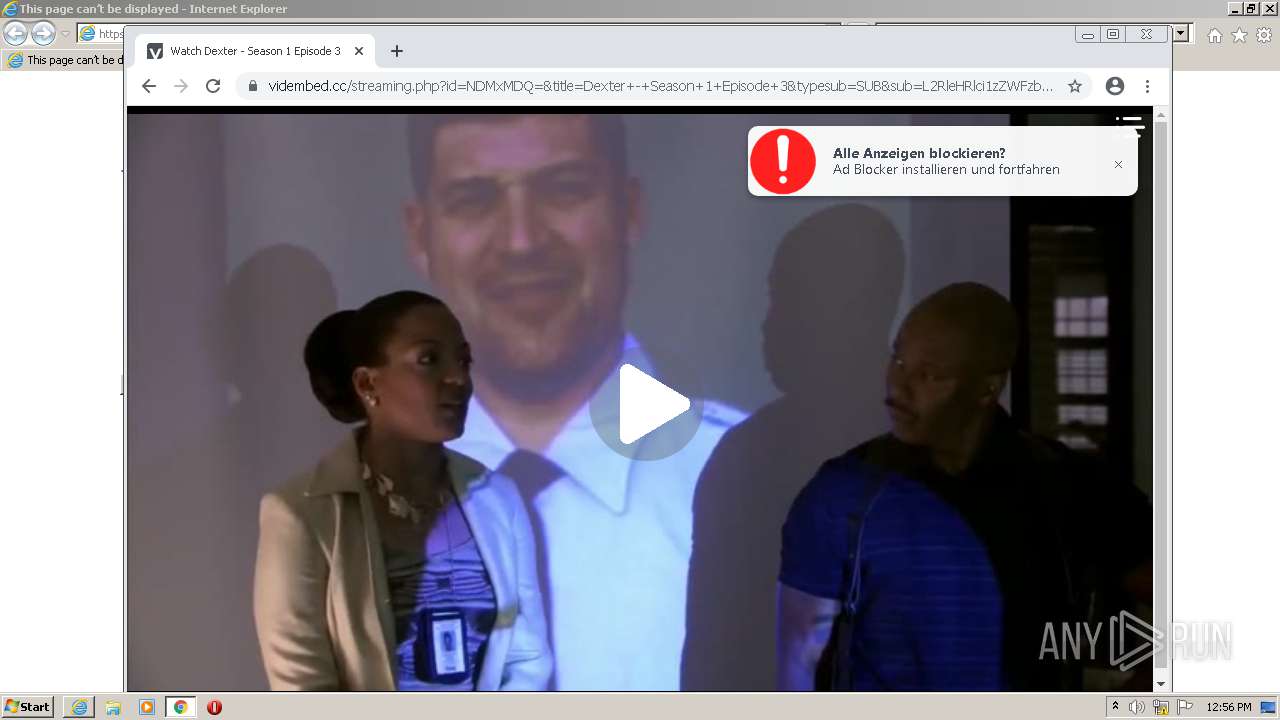Open a new Chrome tab

397,51
